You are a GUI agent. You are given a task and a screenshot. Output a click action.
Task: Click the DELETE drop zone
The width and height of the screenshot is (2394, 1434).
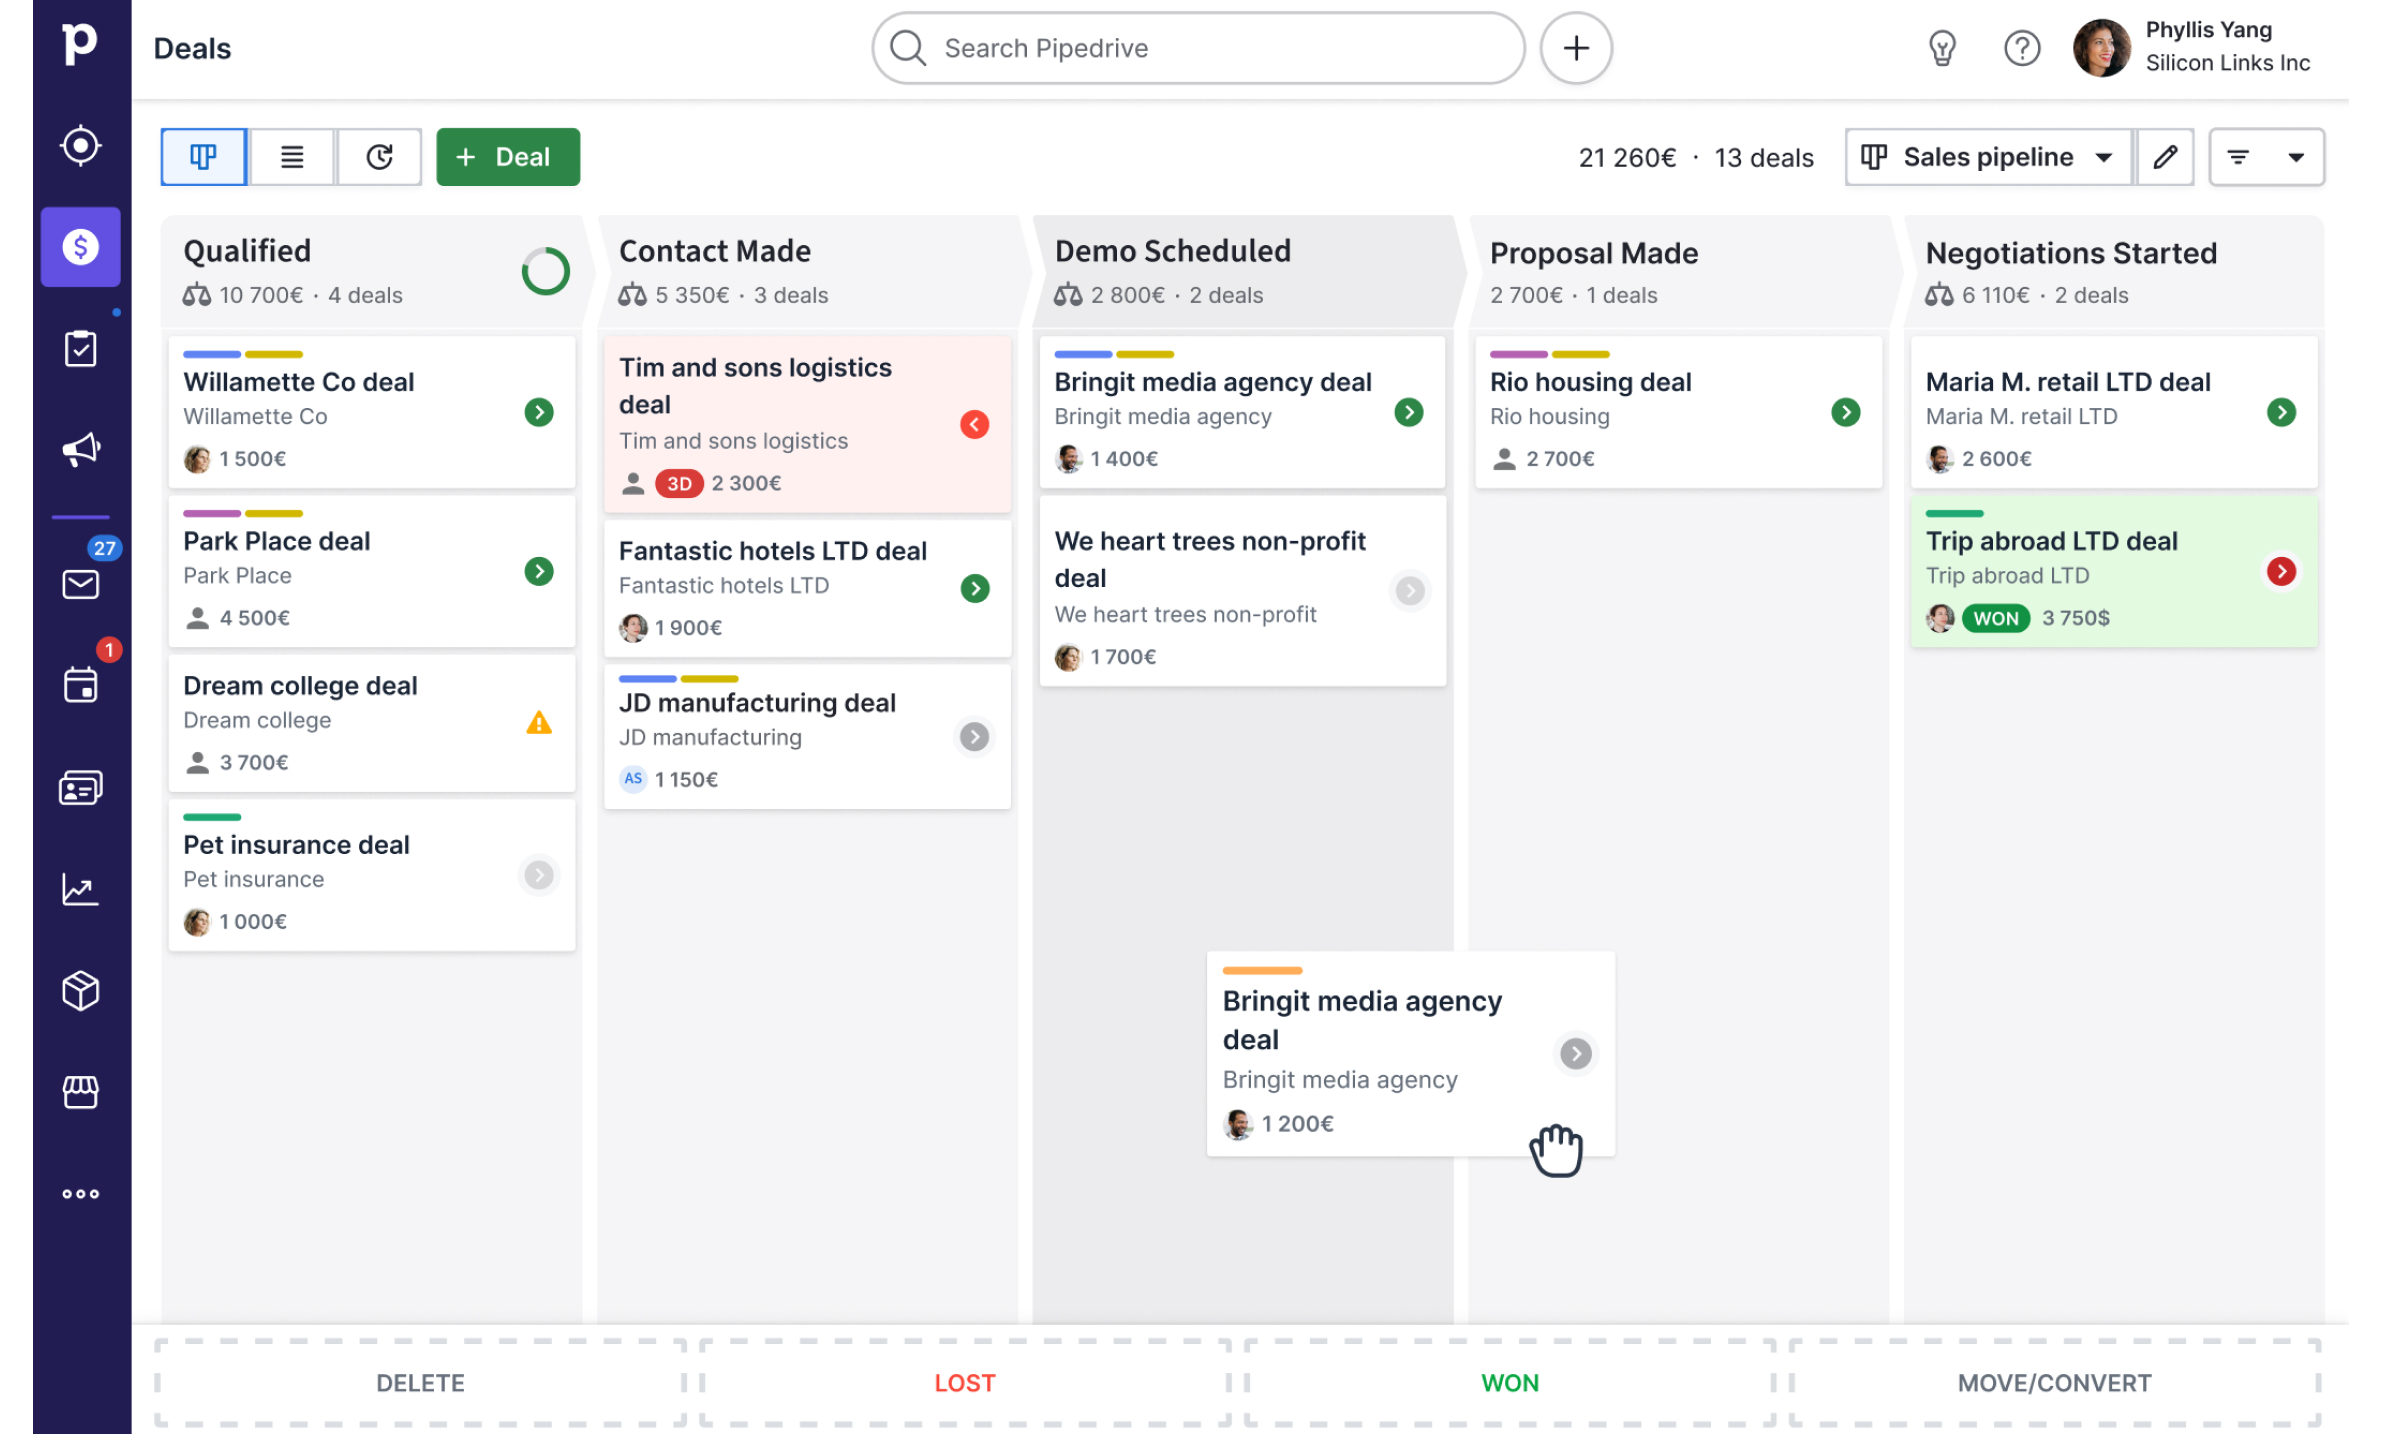(x=420, y=1383)
